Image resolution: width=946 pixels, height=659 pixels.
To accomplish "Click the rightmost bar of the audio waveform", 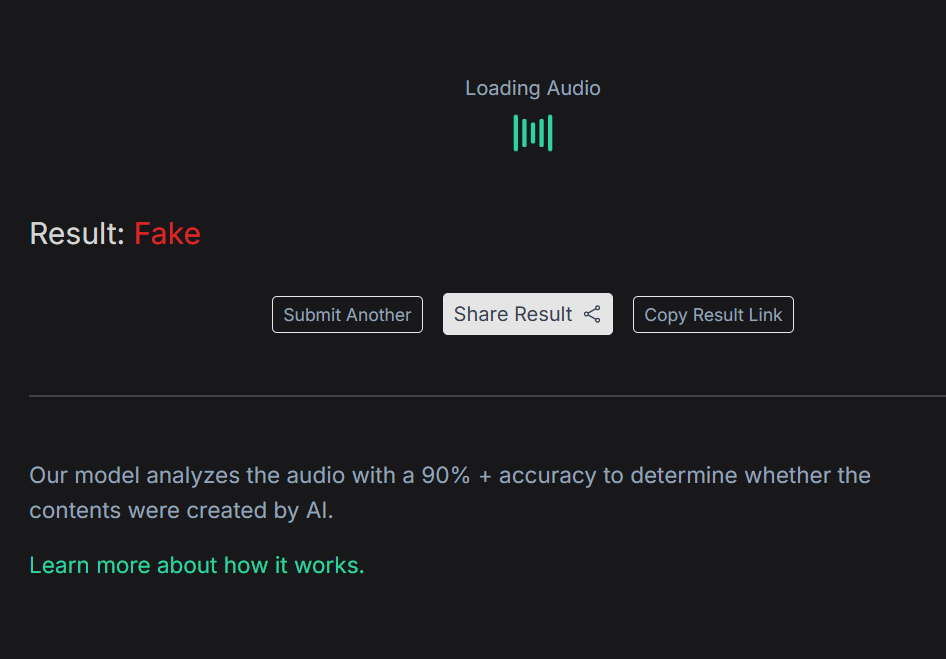I will 550,133.
